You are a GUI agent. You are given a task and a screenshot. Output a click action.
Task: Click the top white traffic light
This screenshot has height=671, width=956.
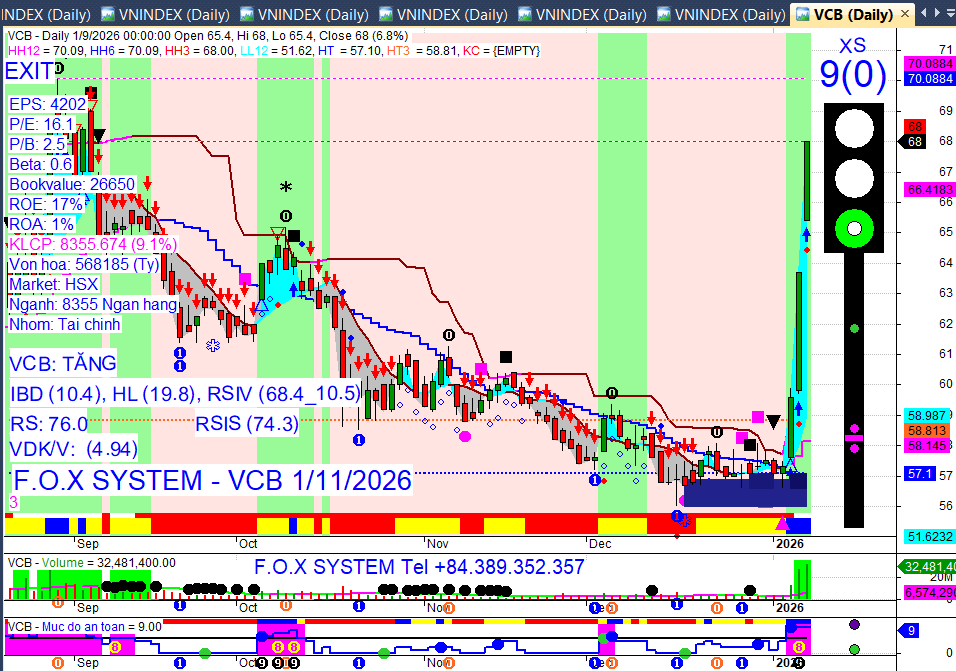click(854, 129)
